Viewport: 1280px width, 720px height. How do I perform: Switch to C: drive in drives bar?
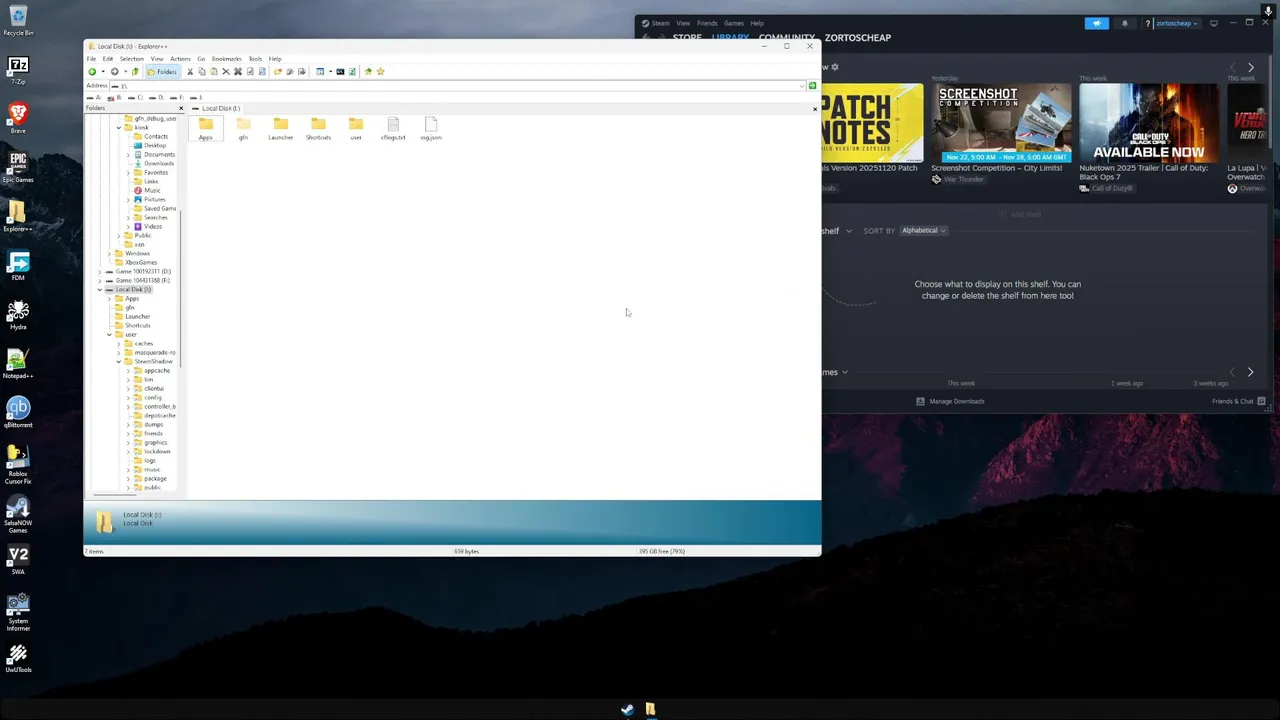pos(135,97)
